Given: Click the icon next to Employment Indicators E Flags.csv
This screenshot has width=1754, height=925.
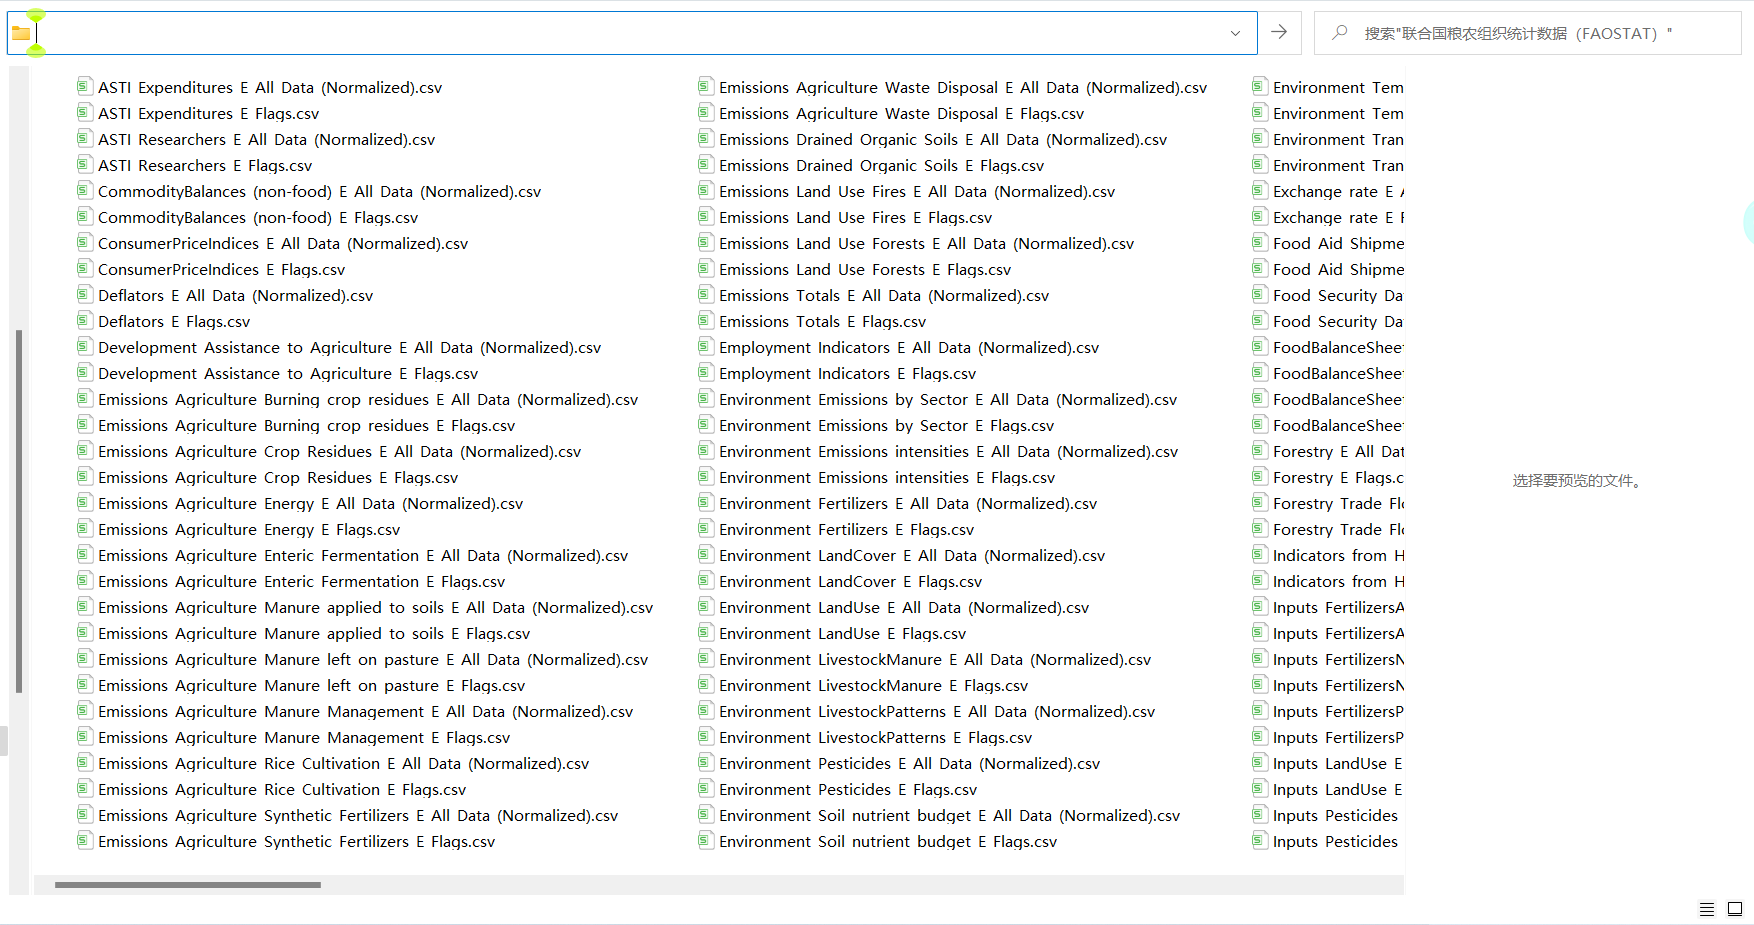Looking at the screenshot, I should 706,373.
